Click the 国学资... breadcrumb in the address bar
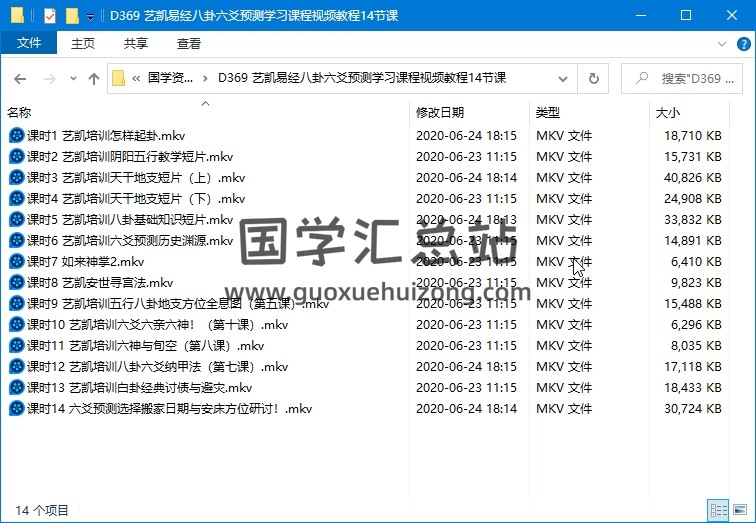The image size is (756, 523). (x=170, y=79)
